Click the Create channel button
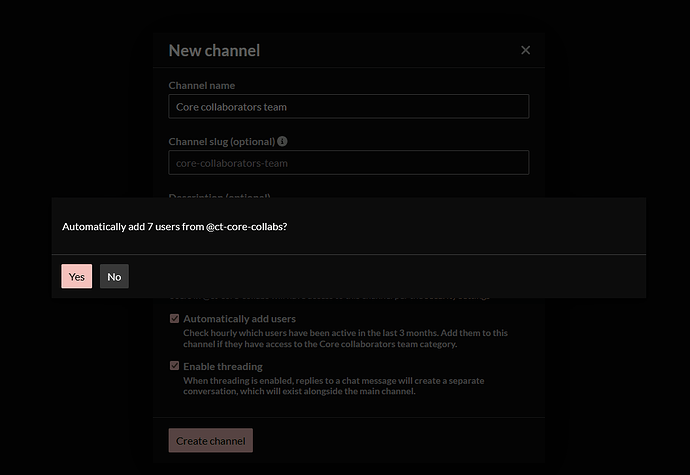 click(x=211, y=441)
